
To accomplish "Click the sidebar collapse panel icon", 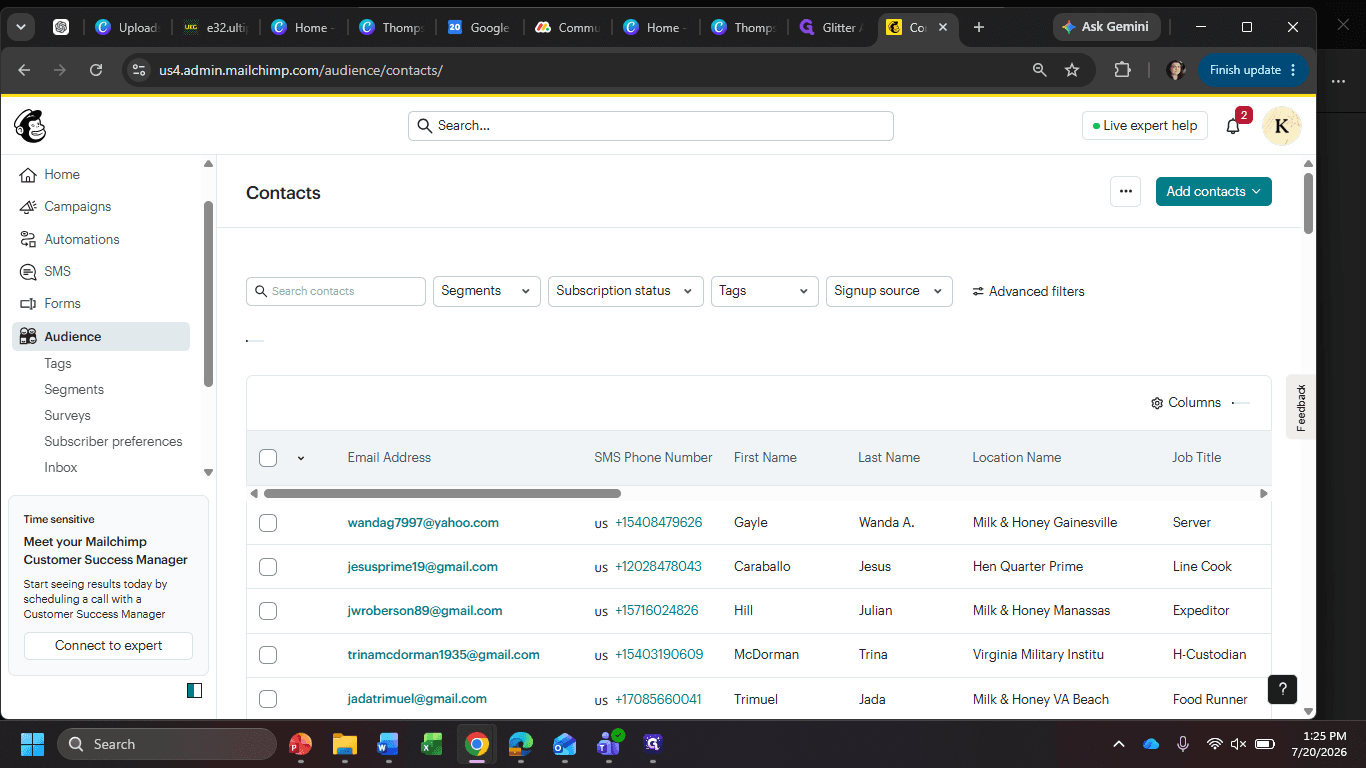I will [194, 690].
